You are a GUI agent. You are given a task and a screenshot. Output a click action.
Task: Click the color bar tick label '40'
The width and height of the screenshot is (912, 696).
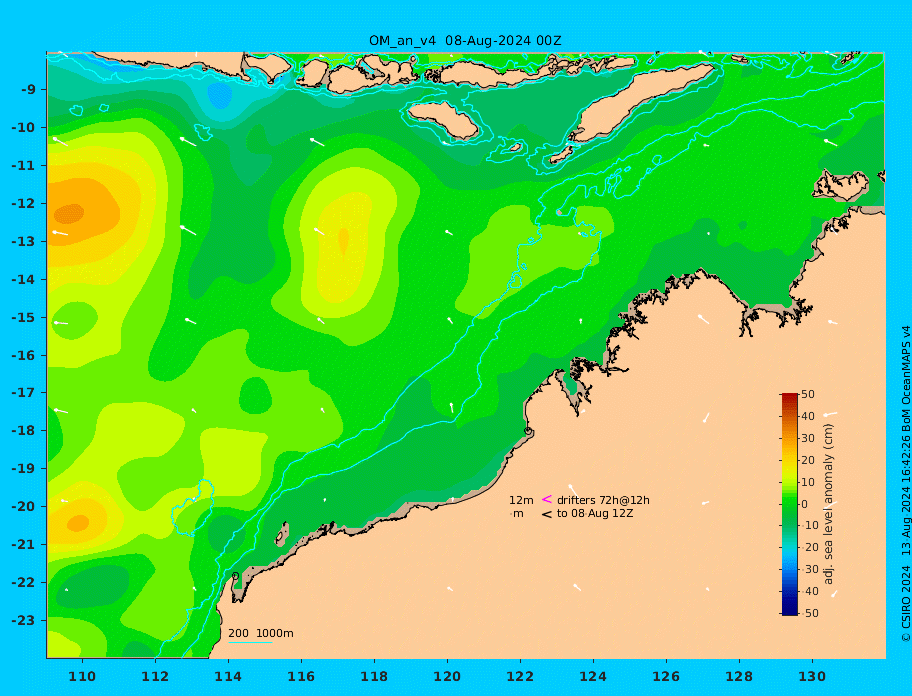(x=808, y=416)
